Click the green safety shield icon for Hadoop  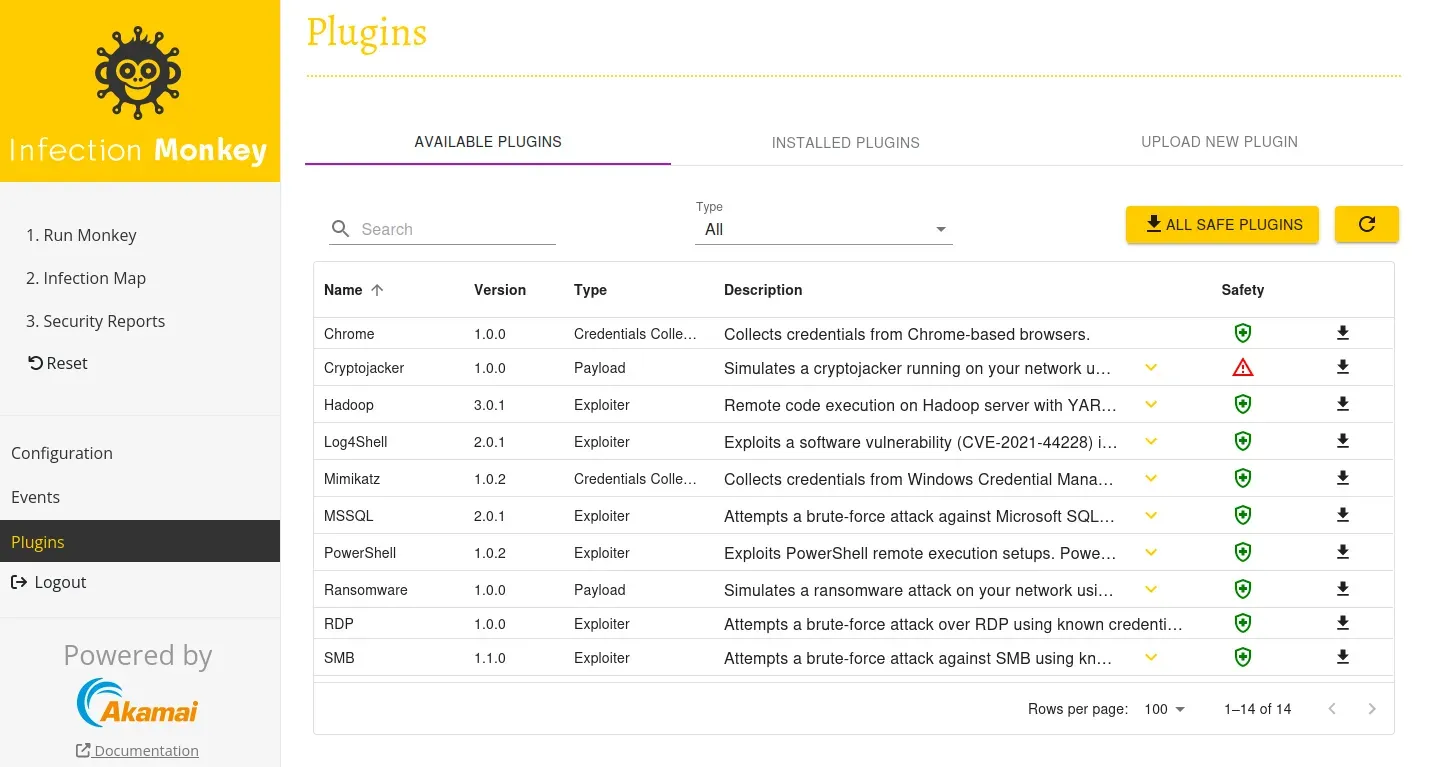tap(1242, 404)
